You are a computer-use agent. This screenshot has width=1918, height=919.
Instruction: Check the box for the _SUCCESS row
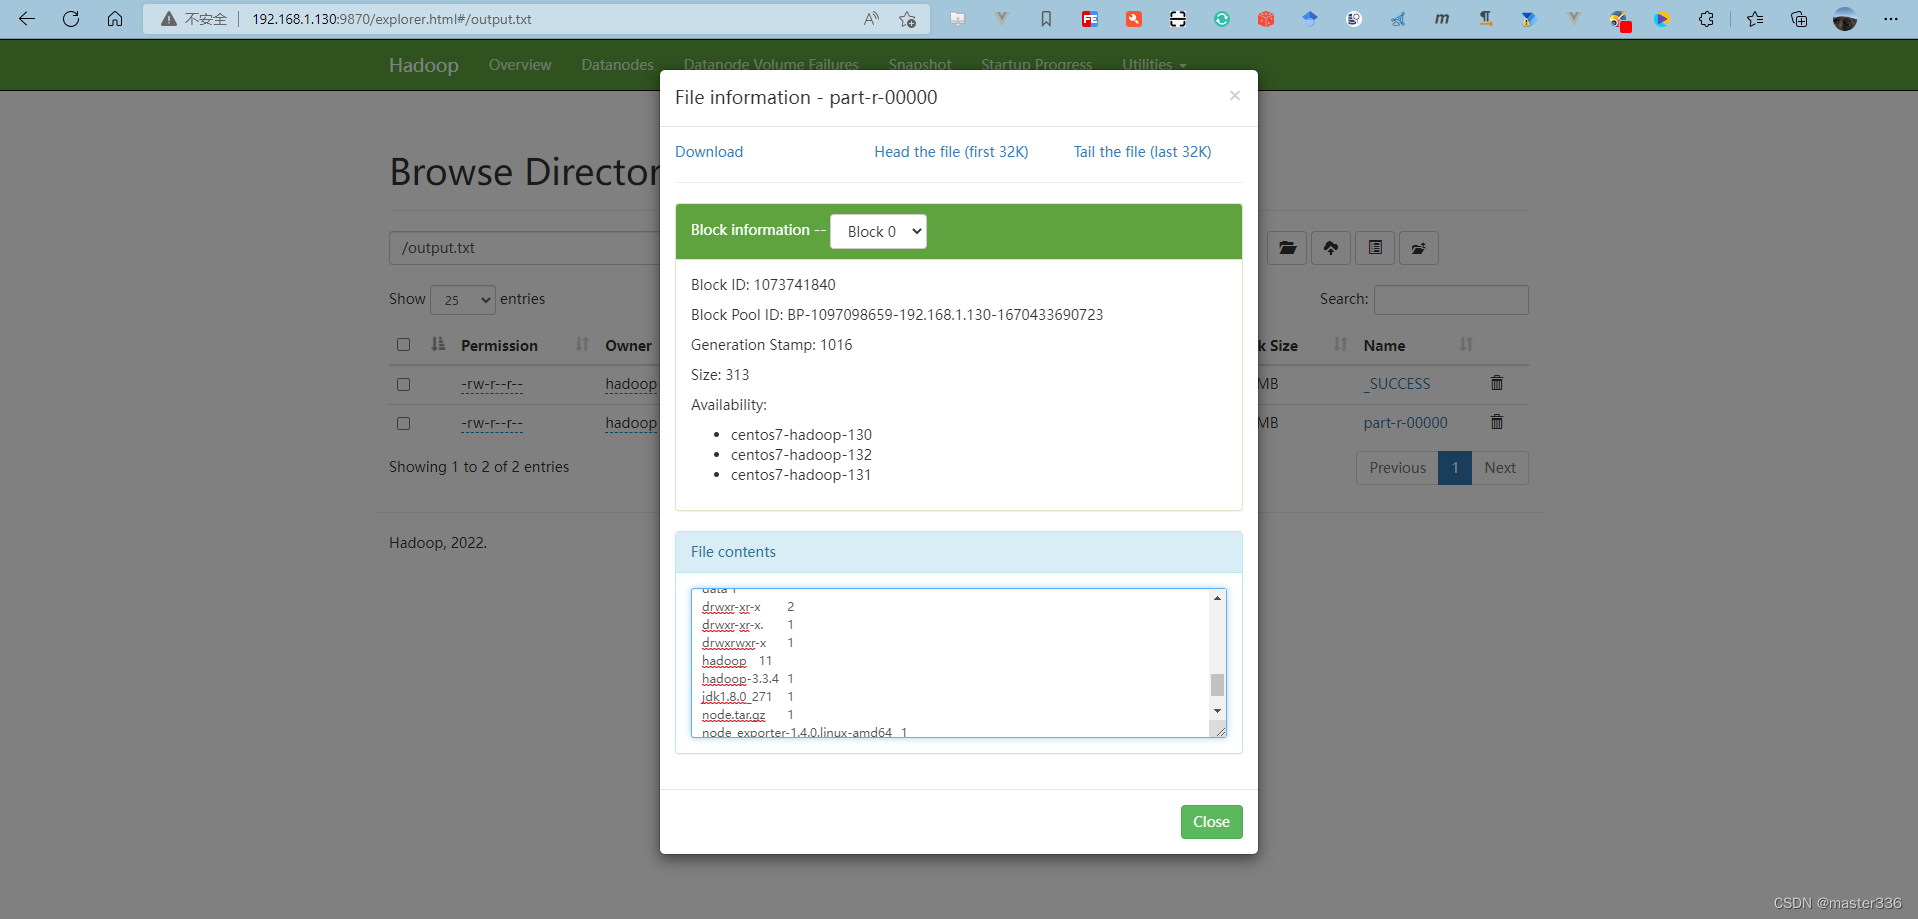tap(403, 384)
